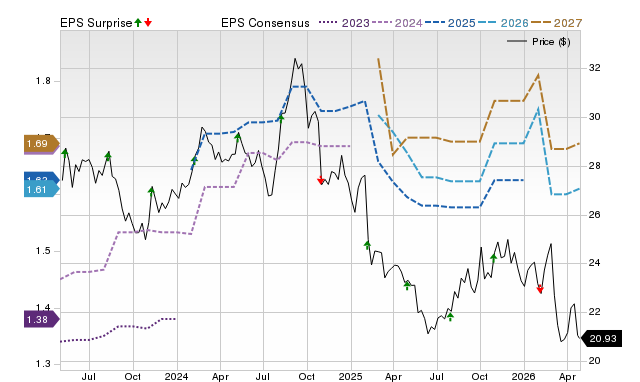Click the green up arrow in EPS Surprise legend
This screenshot has height=382, width=640.
point(138,23)
